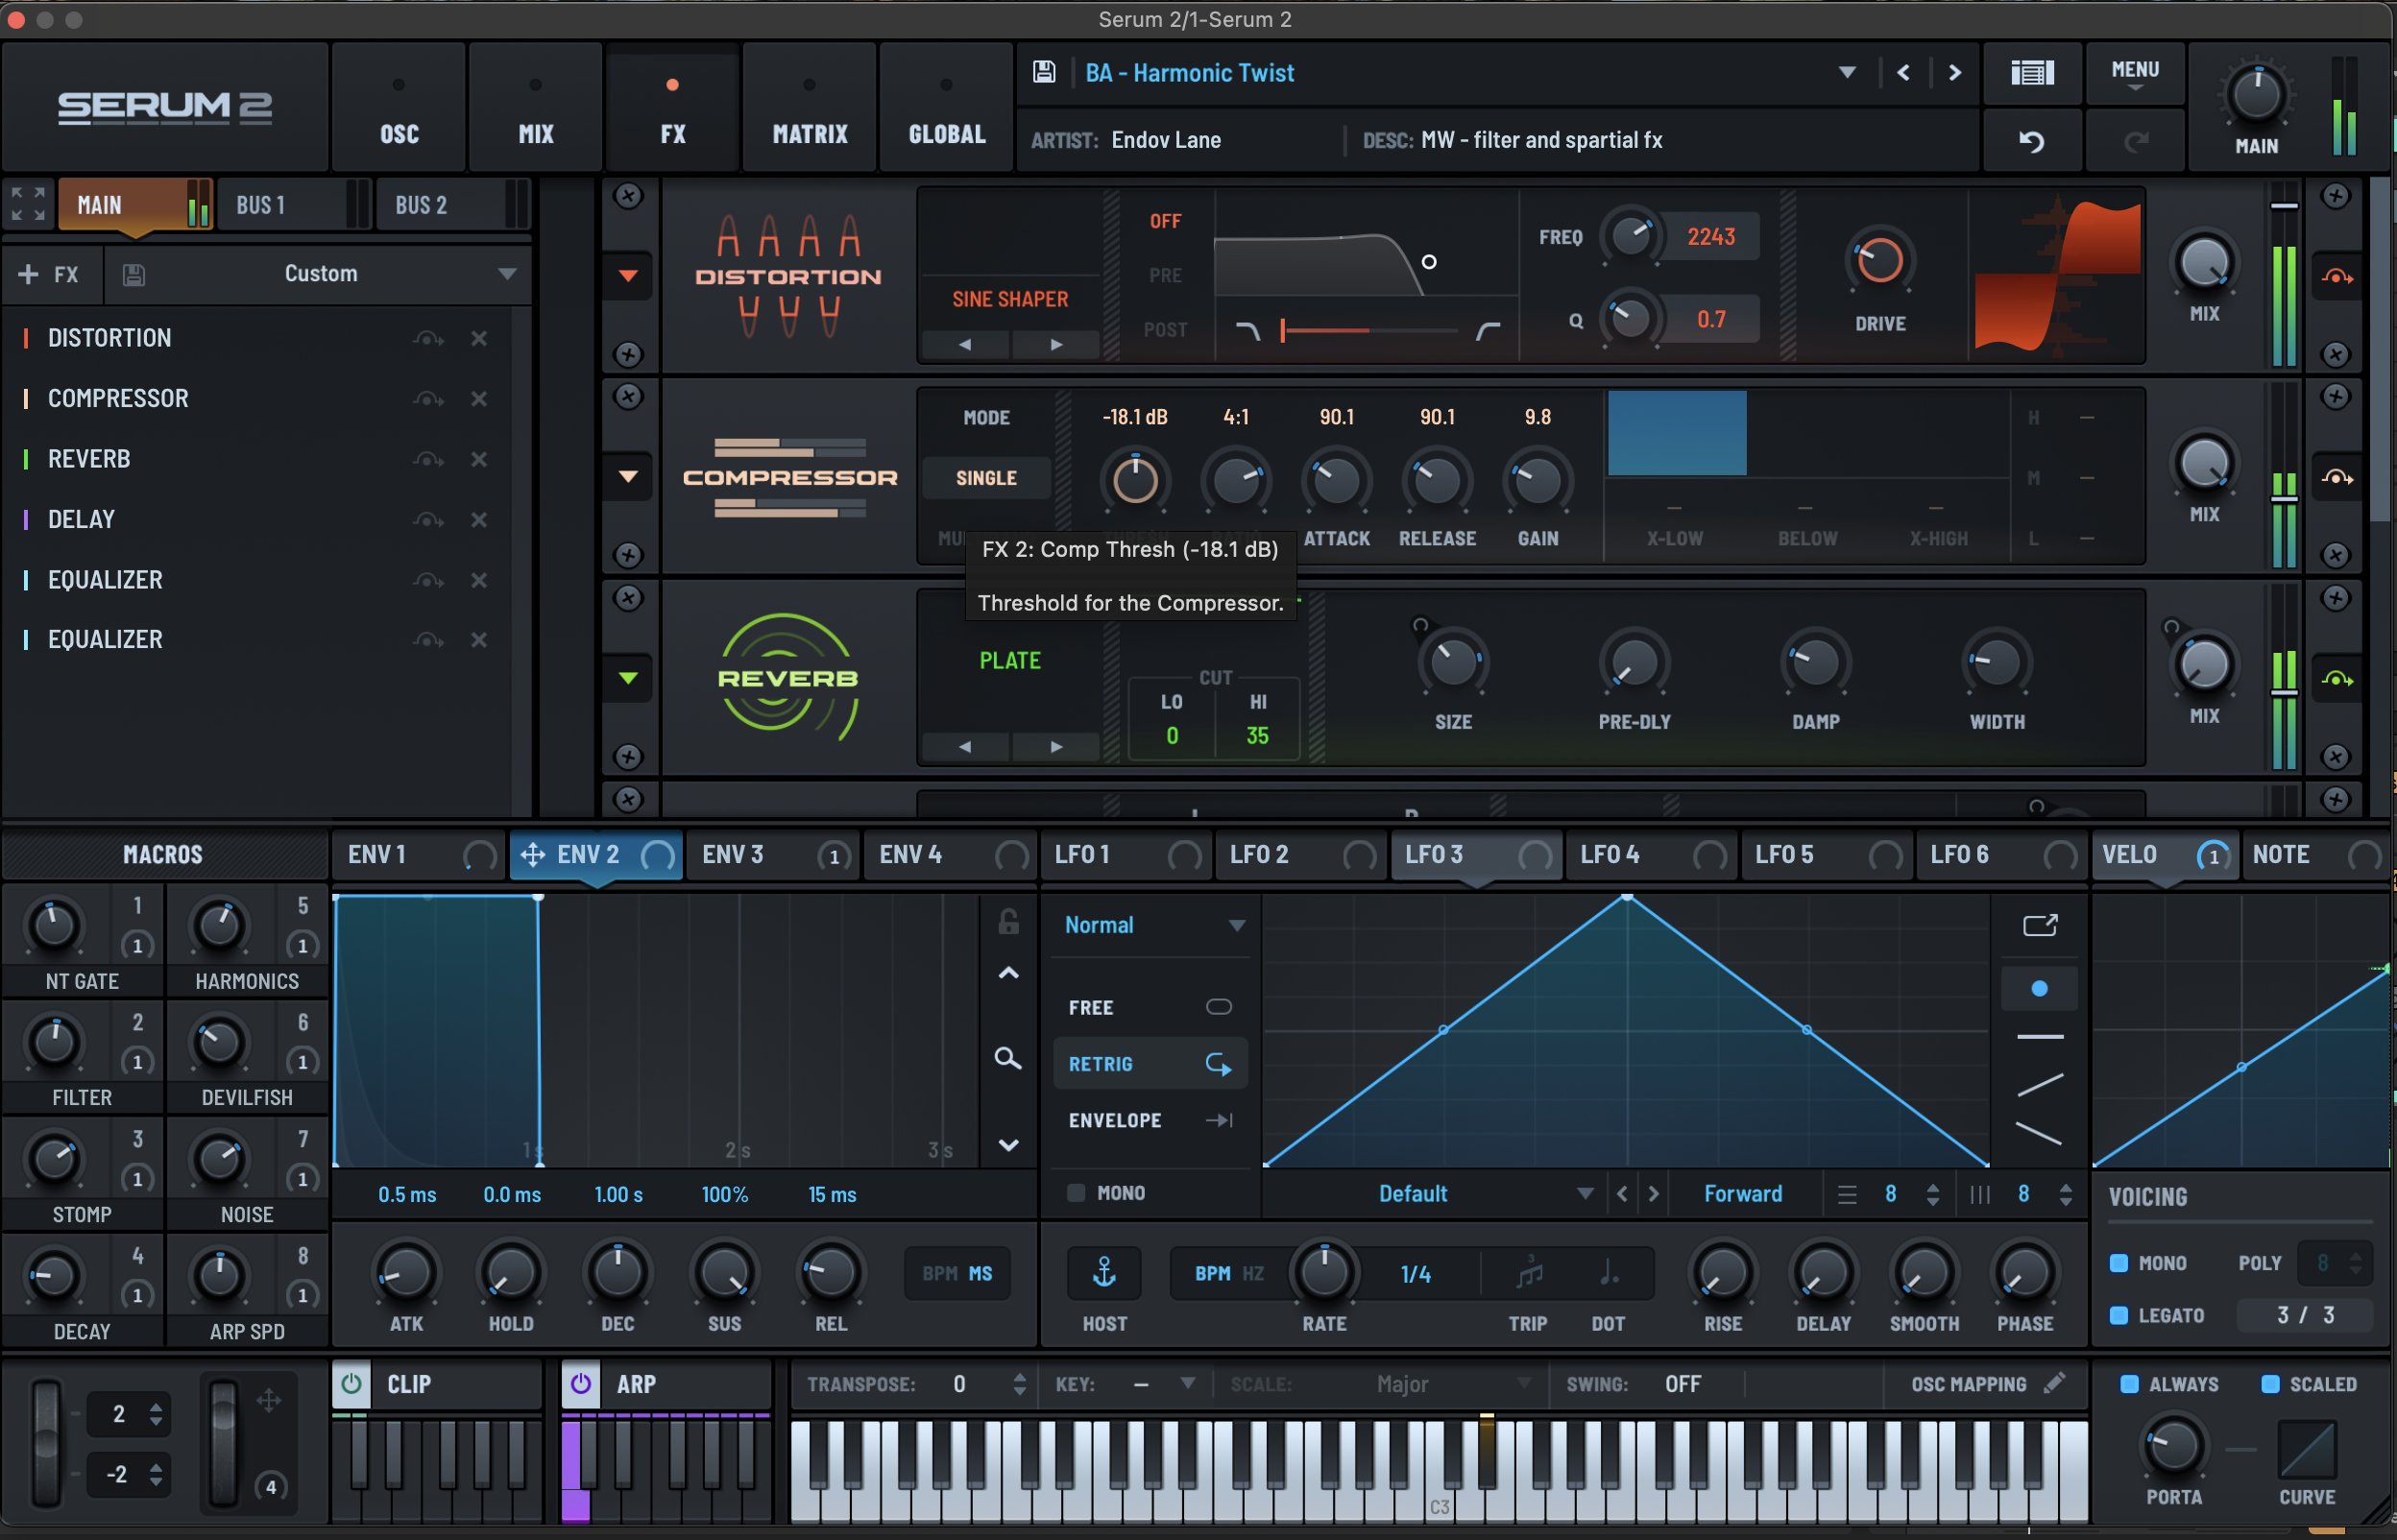Image resolution: width=2397 pixels, height=1540 pixels.
Task: Click the redo arrow icon
Action: (x=2135, y=141)
